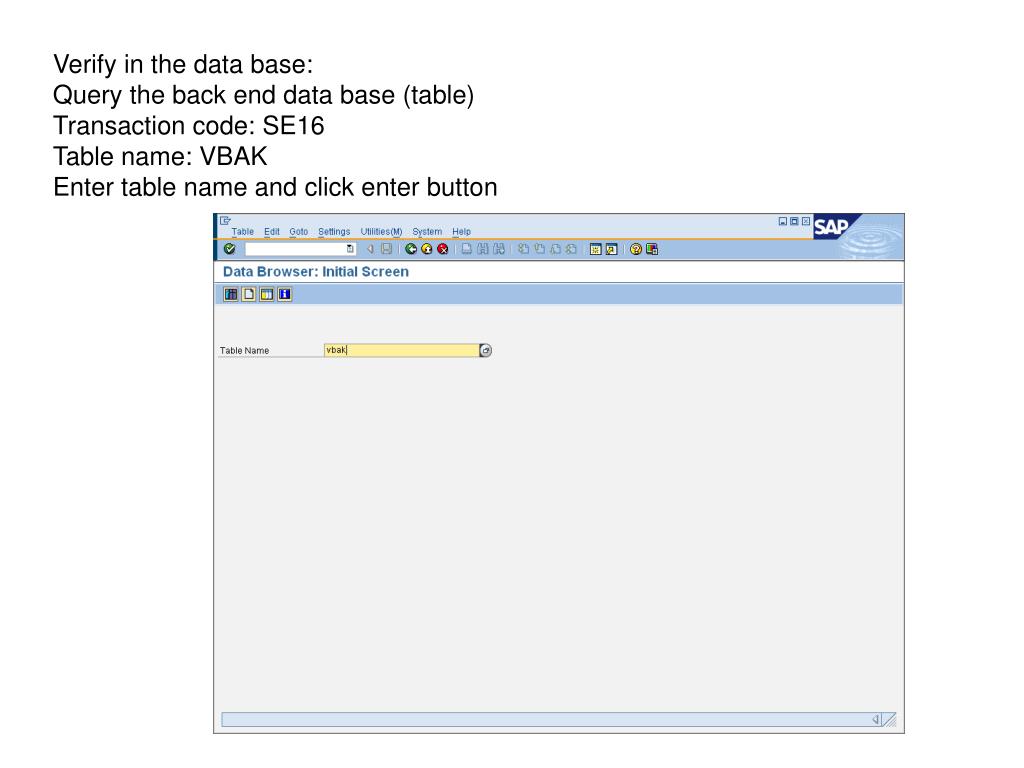This screenshot has width=1024, height=768.
Task: Collapse the command field arrow
Action: click(370, 249)
